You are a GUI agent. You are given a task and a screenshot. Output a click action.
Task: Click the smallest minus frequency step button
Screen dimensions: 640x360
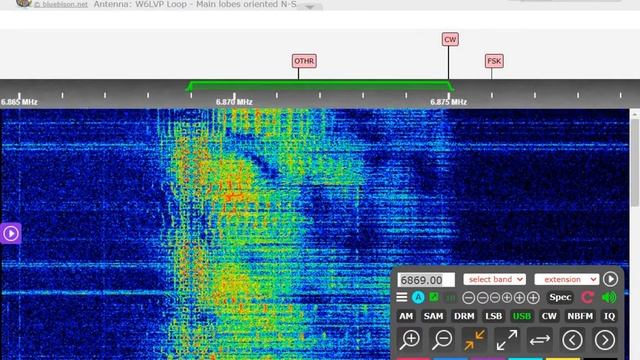[x=495, y=298]
